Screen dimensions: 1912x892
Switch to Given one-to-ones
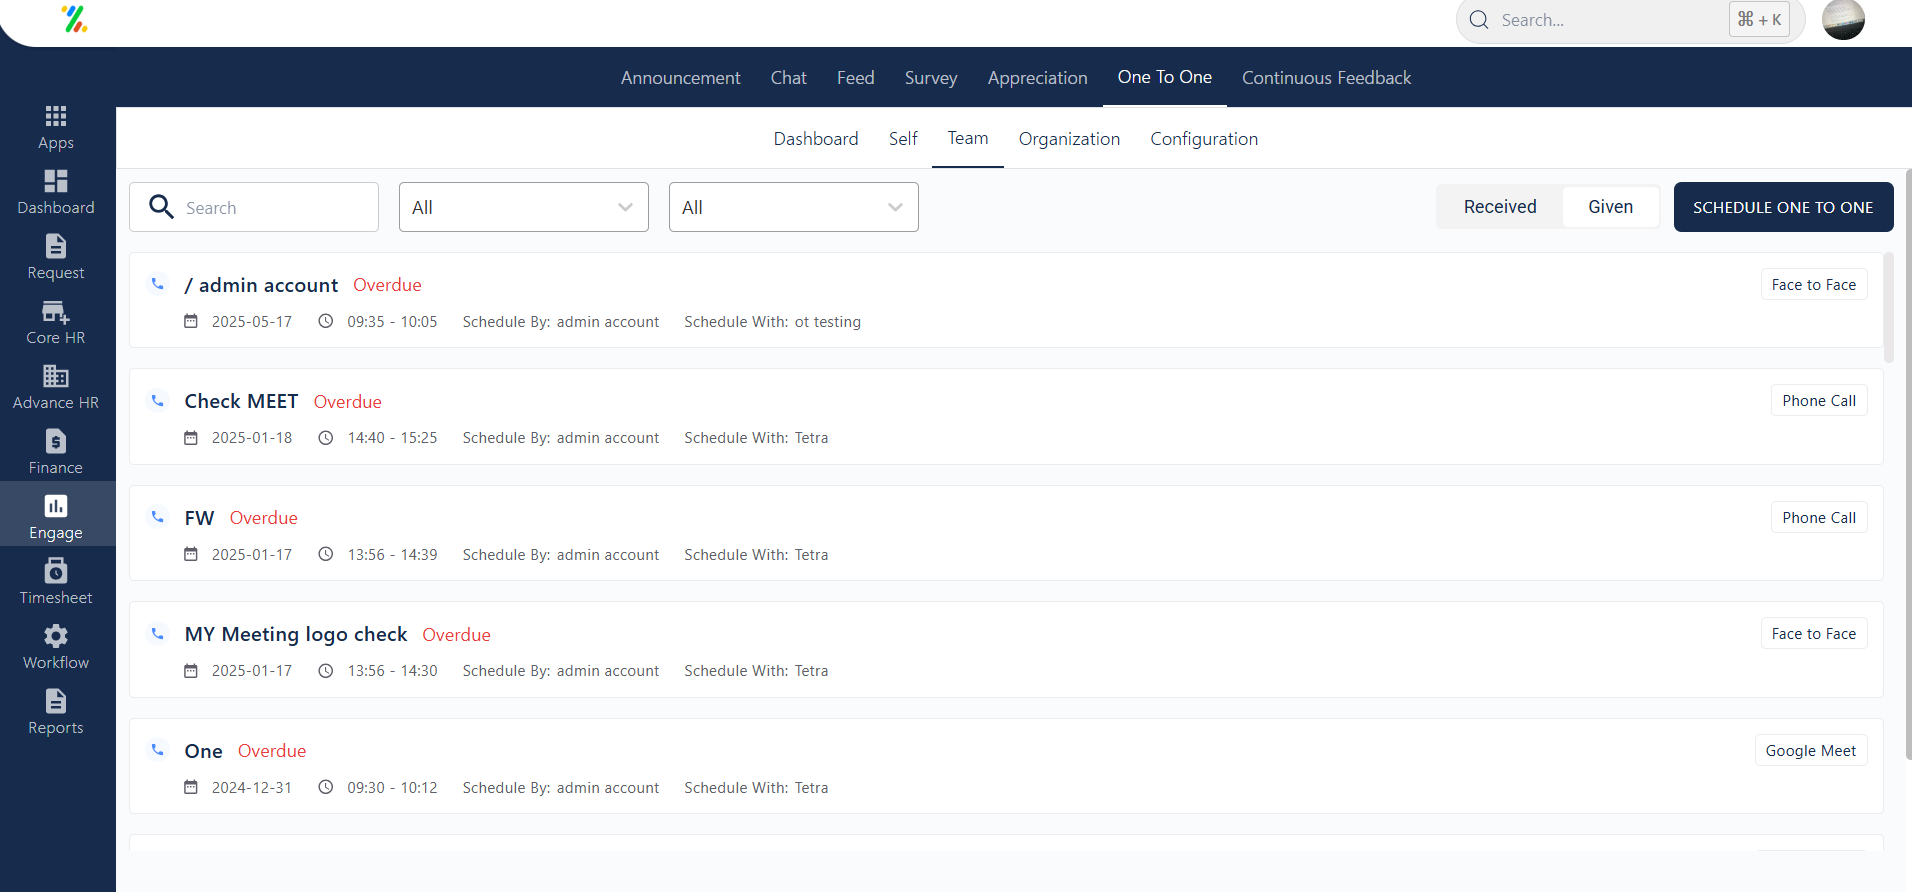(1610, 207)
